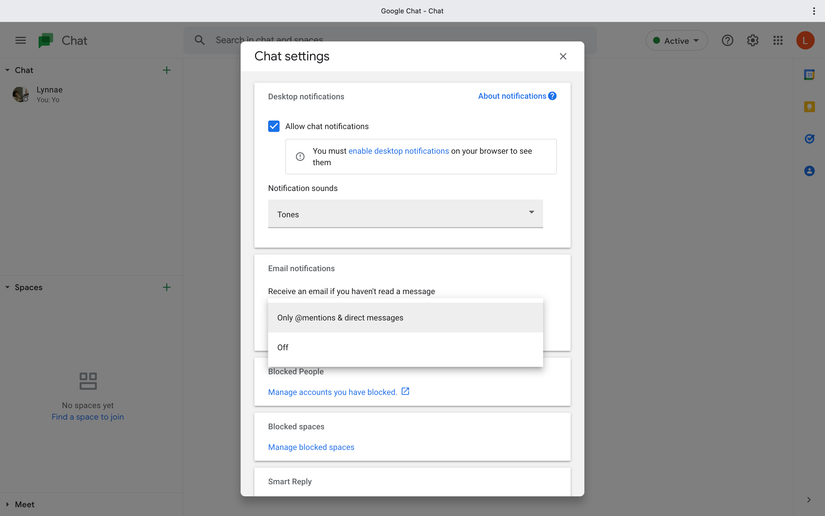825x516 pixels.
Task: Open the Keep side panel icon
Action: [x=809, y=107]
